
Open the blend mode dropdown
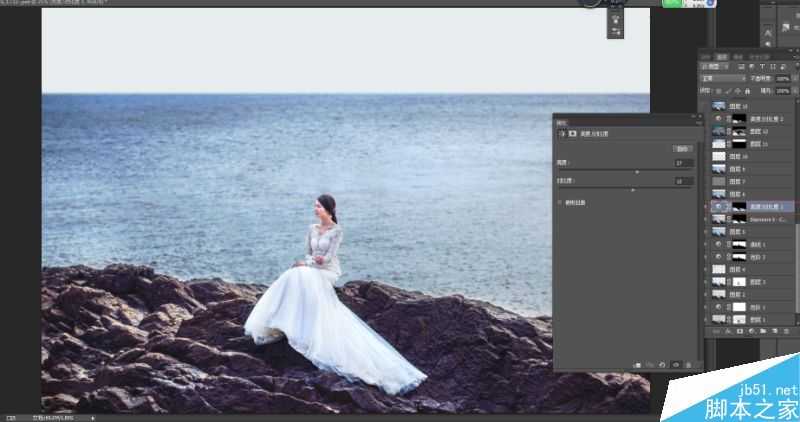722,77
